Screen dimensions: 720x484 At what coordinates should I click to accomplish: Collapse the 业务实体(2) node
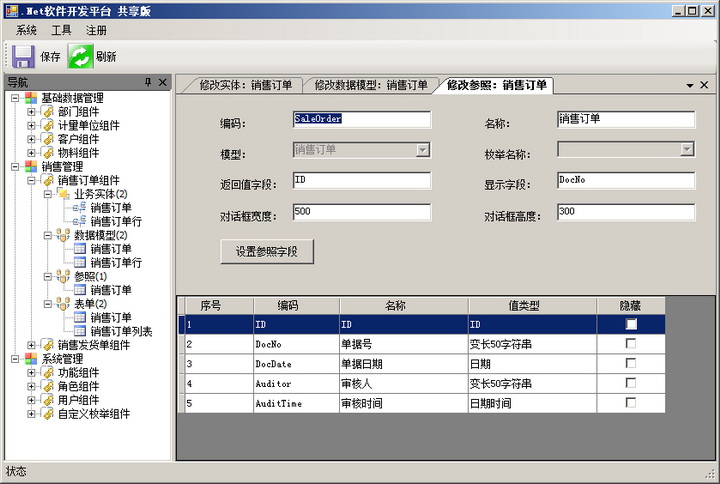click(48, 194)
